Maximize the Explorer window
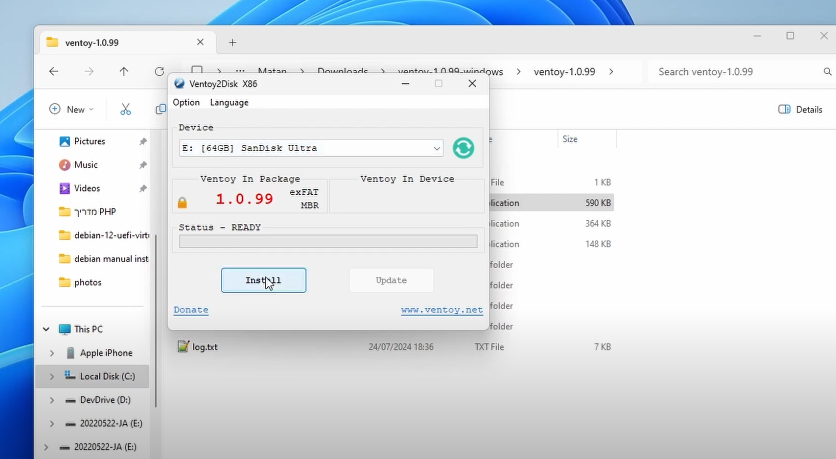This screenshot has width=836, height=459. pos(790,36)
